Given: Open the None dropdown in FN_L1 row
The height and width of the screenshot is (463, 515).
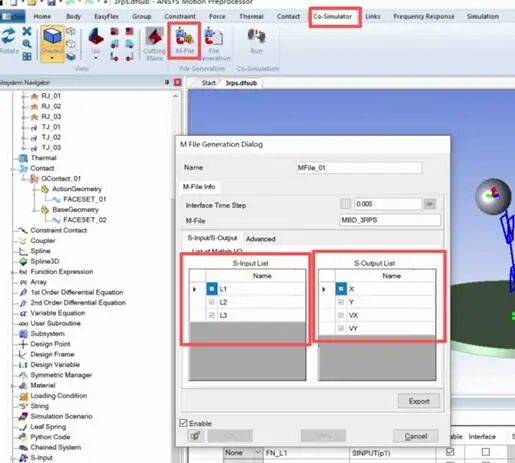Looking at the screenshot, I should tap(257, 453).
